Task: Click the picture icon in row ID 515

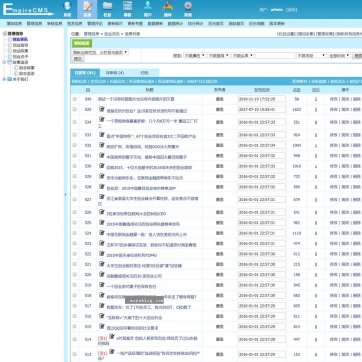Action: (102, 326)
